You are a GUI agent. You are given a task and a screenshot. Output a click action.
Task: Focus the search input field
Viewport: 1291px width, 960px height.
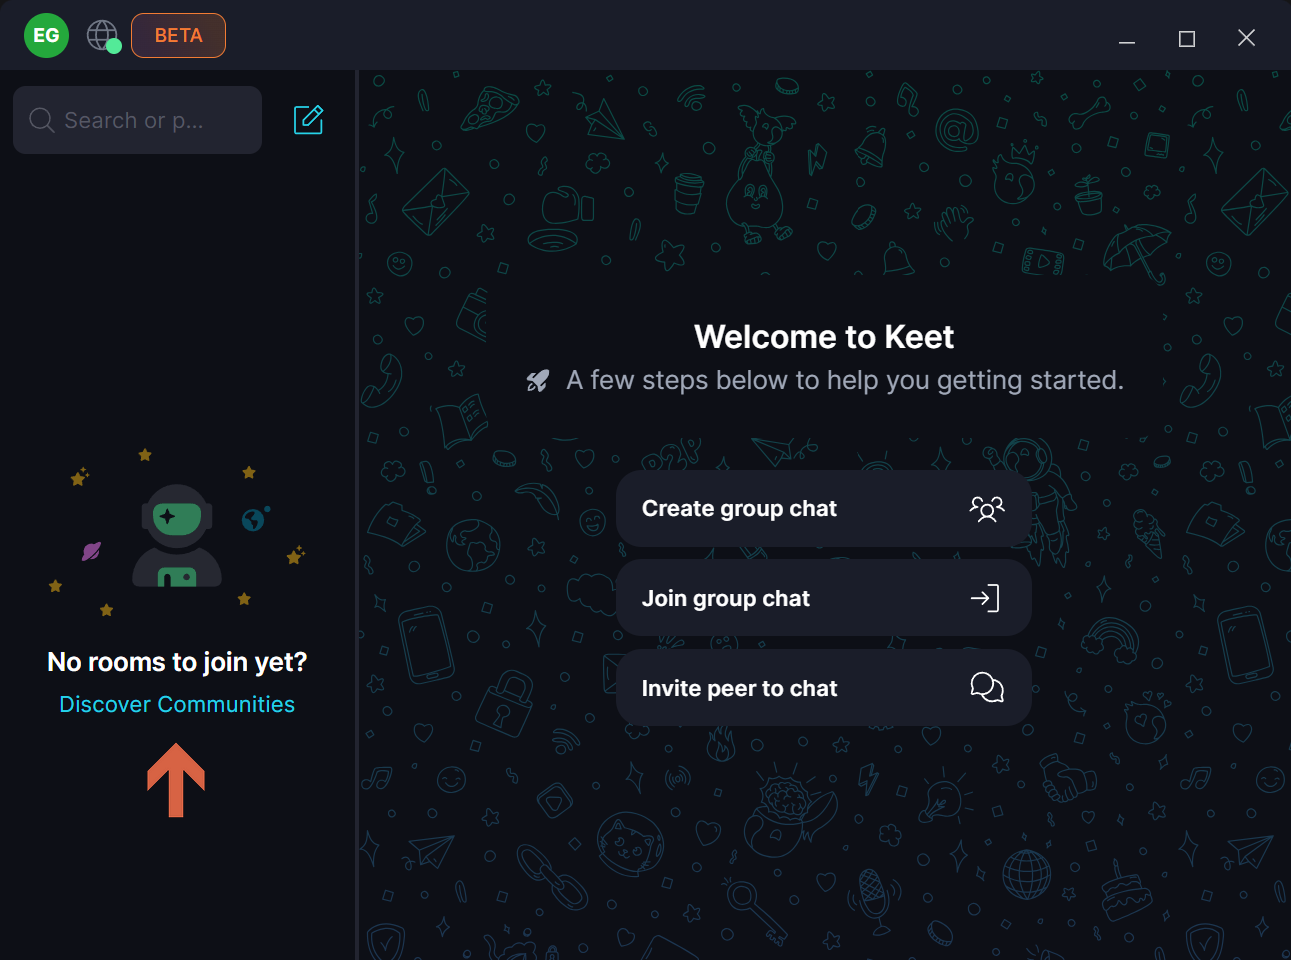click(150, 120)
